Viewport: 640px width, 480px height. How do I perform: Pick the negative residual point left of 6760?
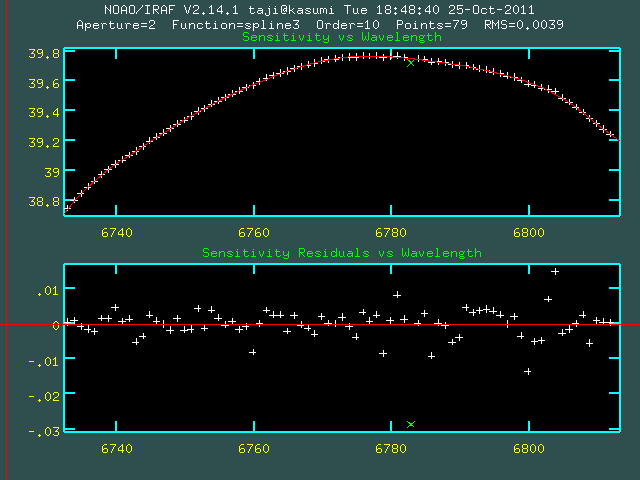click(x=253, y=352)
